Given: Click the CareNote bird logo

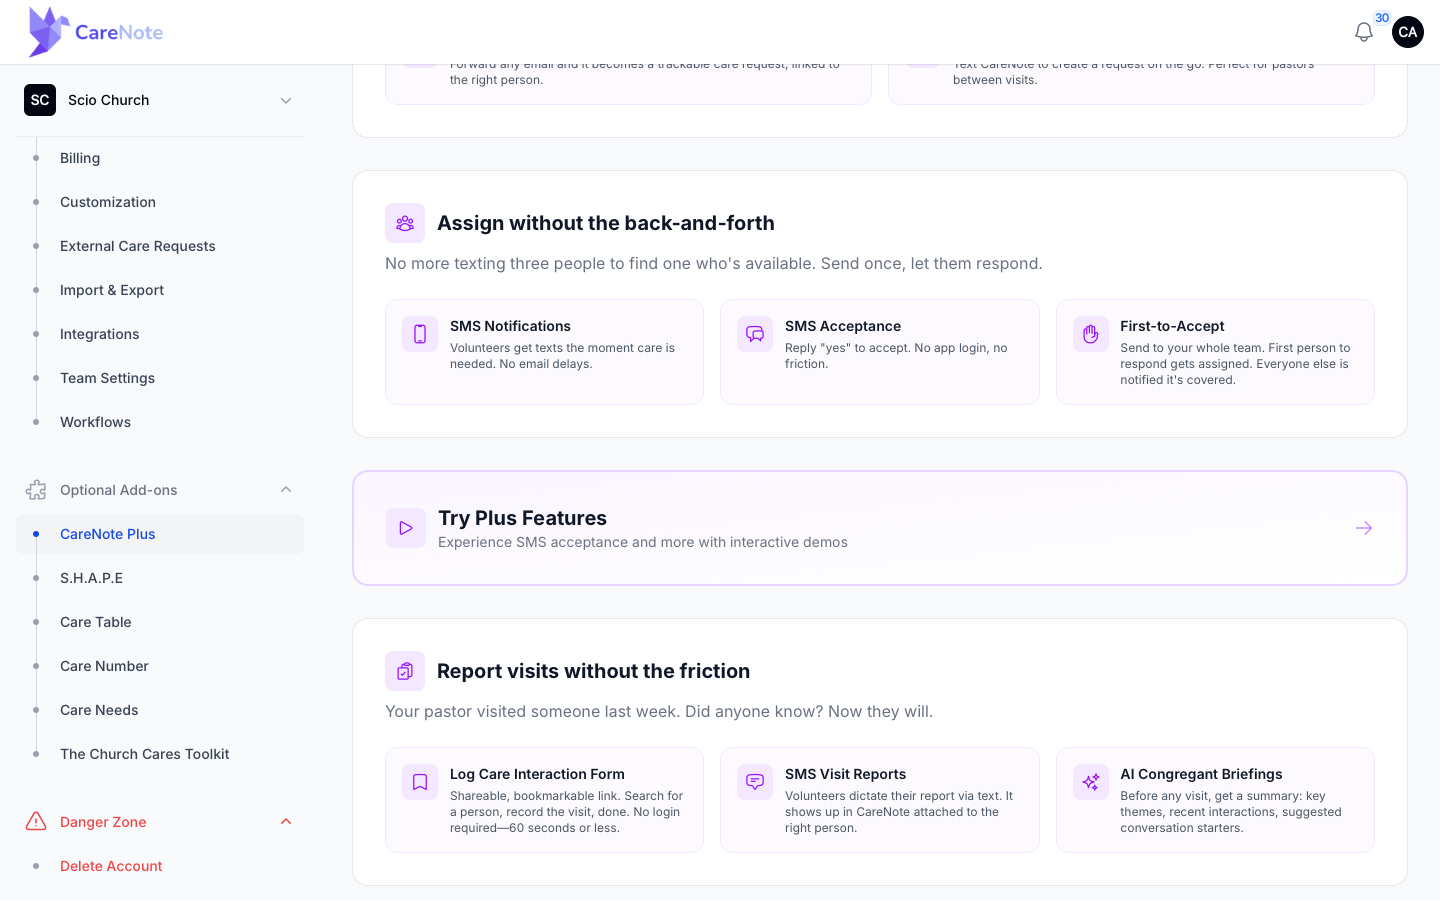Looking at the screenshot, I should (x=49, y=32).
